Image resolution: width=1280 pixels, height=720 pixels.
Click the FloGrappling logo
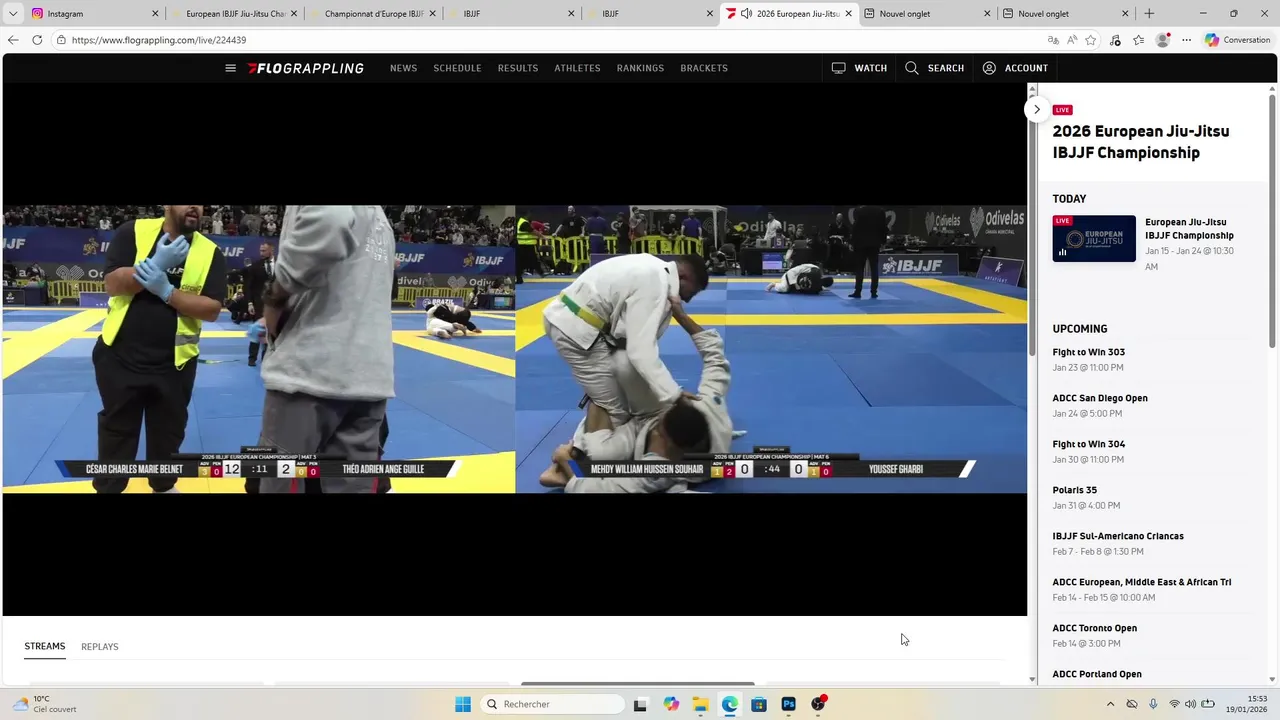(306, 68)
